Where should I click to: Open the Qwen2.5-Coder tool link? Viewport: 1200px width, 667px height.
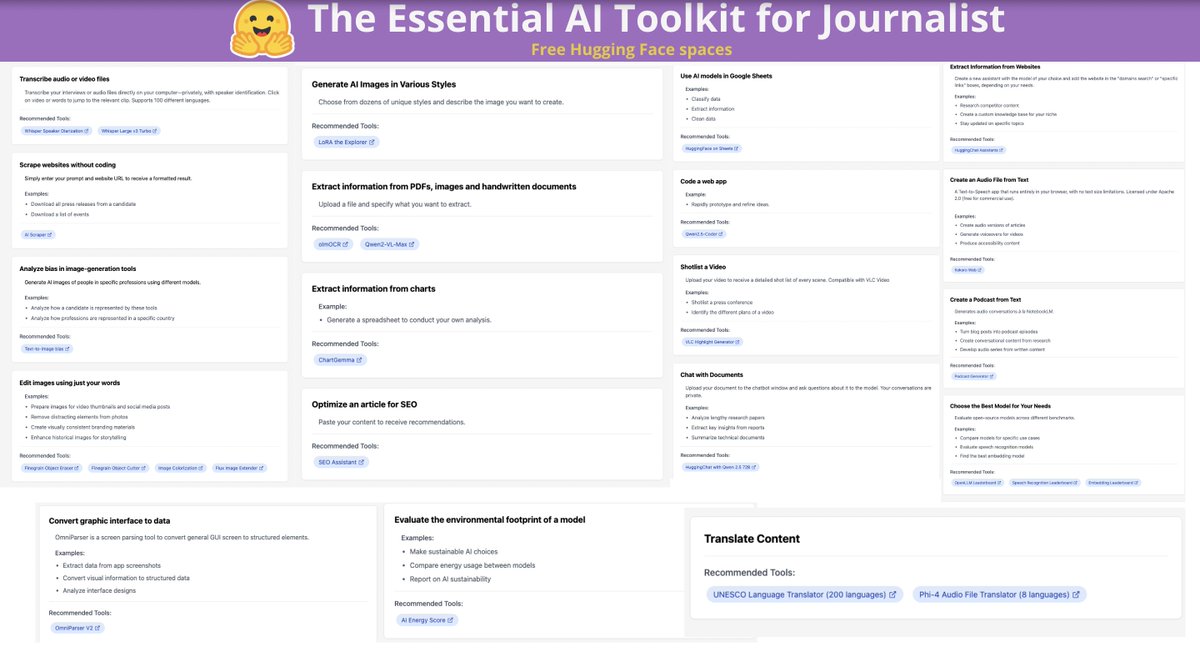point(704,234)
